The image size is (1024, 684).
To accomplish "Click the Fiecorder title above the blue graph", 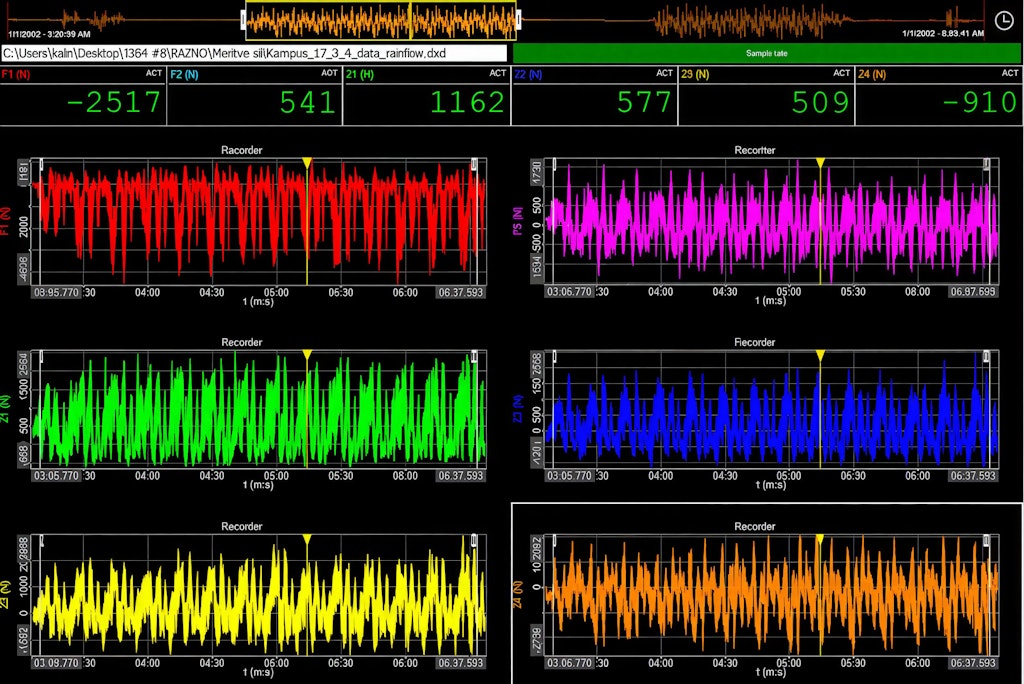I will tap(755, 342).
